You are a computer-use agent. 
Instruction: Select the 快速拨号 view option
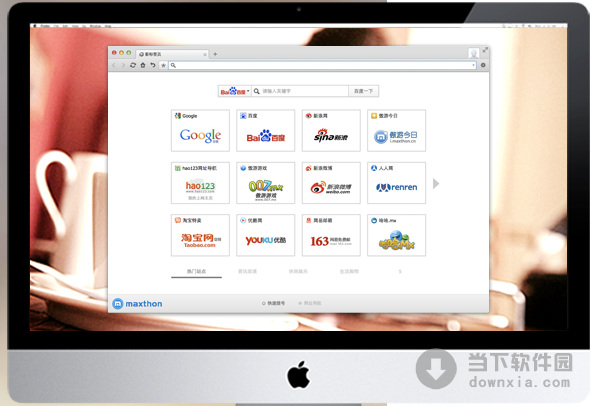click(x=273, y=303)
